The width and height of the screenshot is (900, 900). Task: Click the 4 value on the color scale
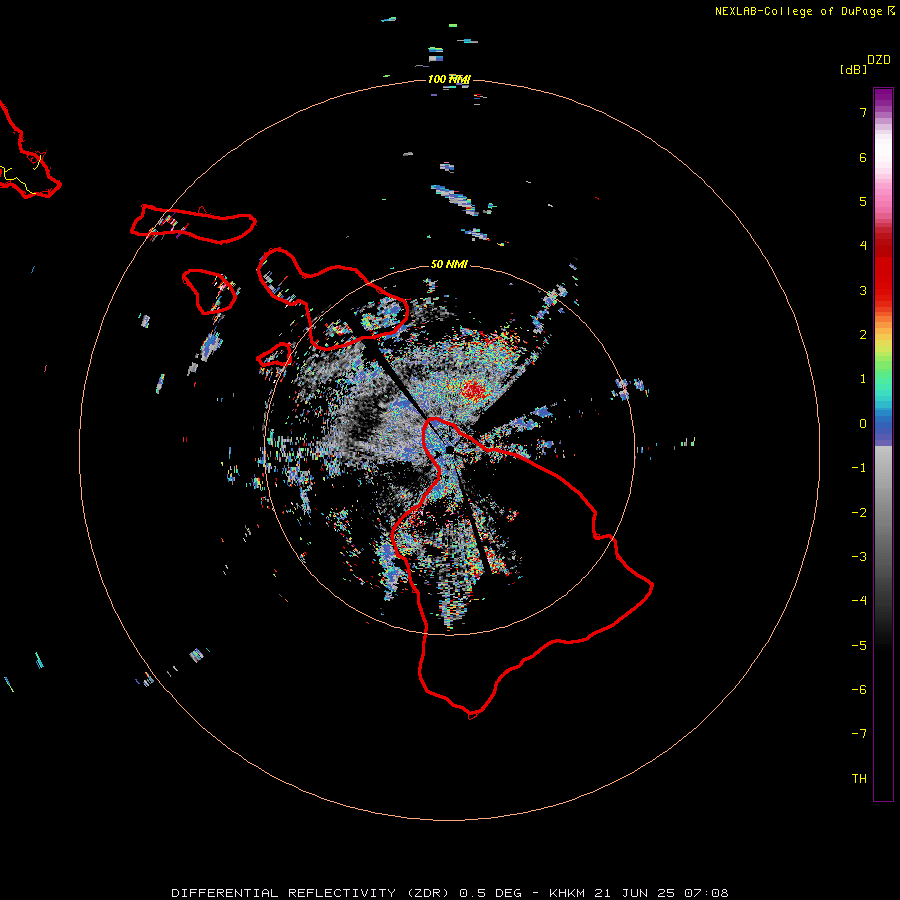point(863,246)
